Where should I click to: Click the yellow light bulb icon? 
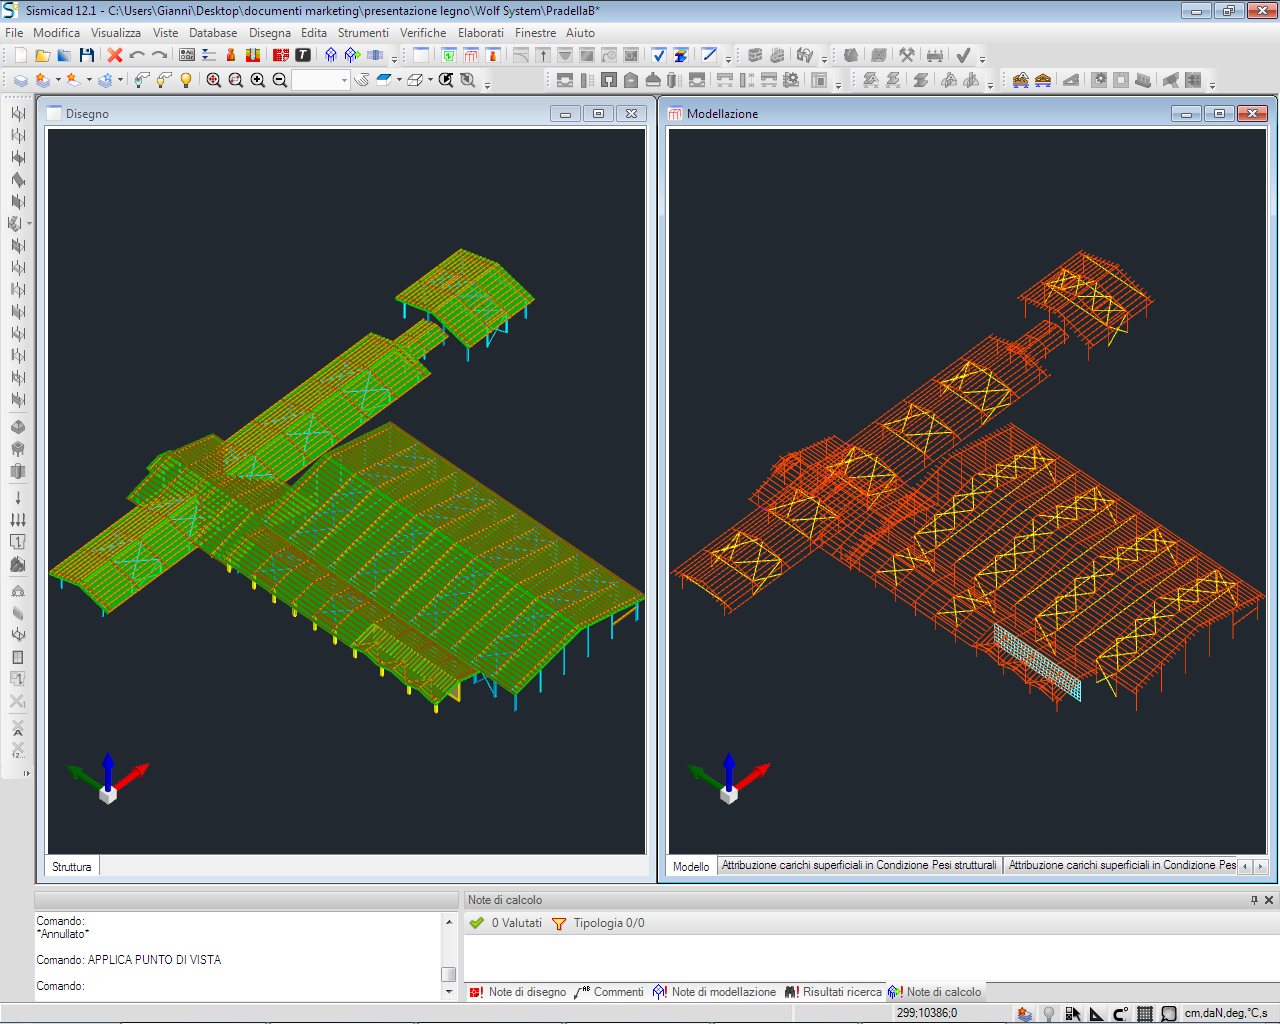click(x=186, y=80)
